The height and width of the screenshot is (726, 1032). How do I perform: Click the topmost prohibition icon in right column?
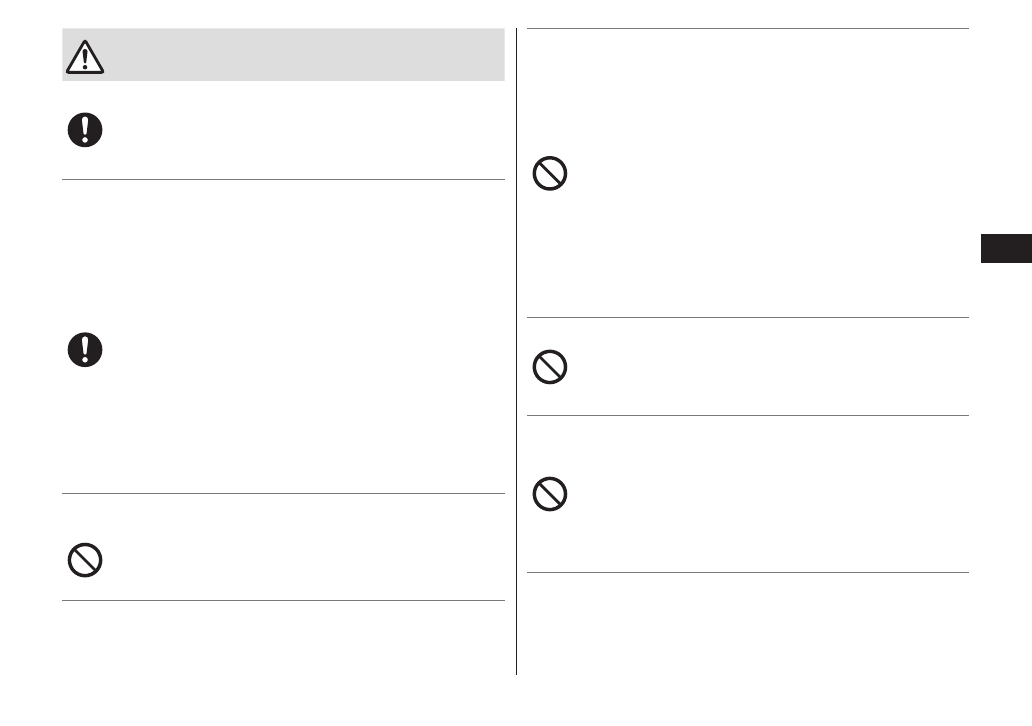(x=550, y=175)
